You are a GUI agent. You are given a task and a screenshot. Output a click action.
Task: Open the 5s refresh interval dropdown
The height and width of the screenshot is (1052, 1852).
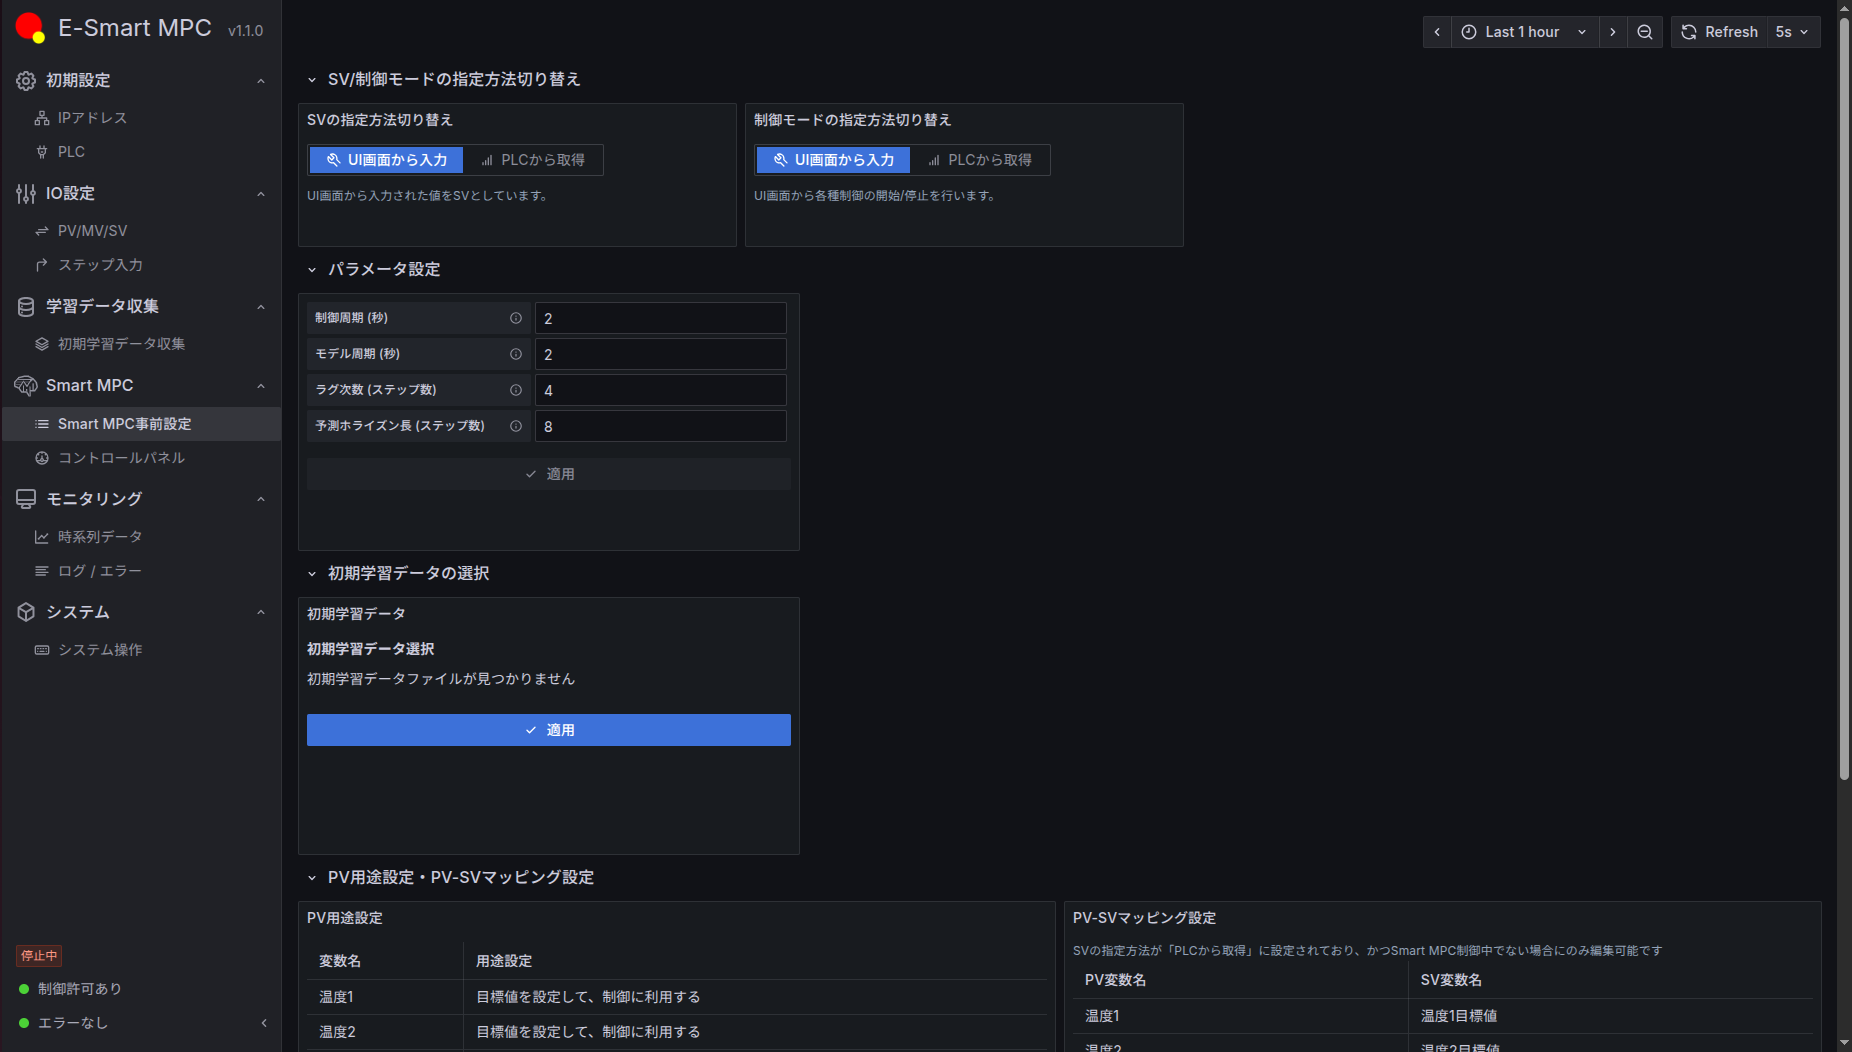1793,32
